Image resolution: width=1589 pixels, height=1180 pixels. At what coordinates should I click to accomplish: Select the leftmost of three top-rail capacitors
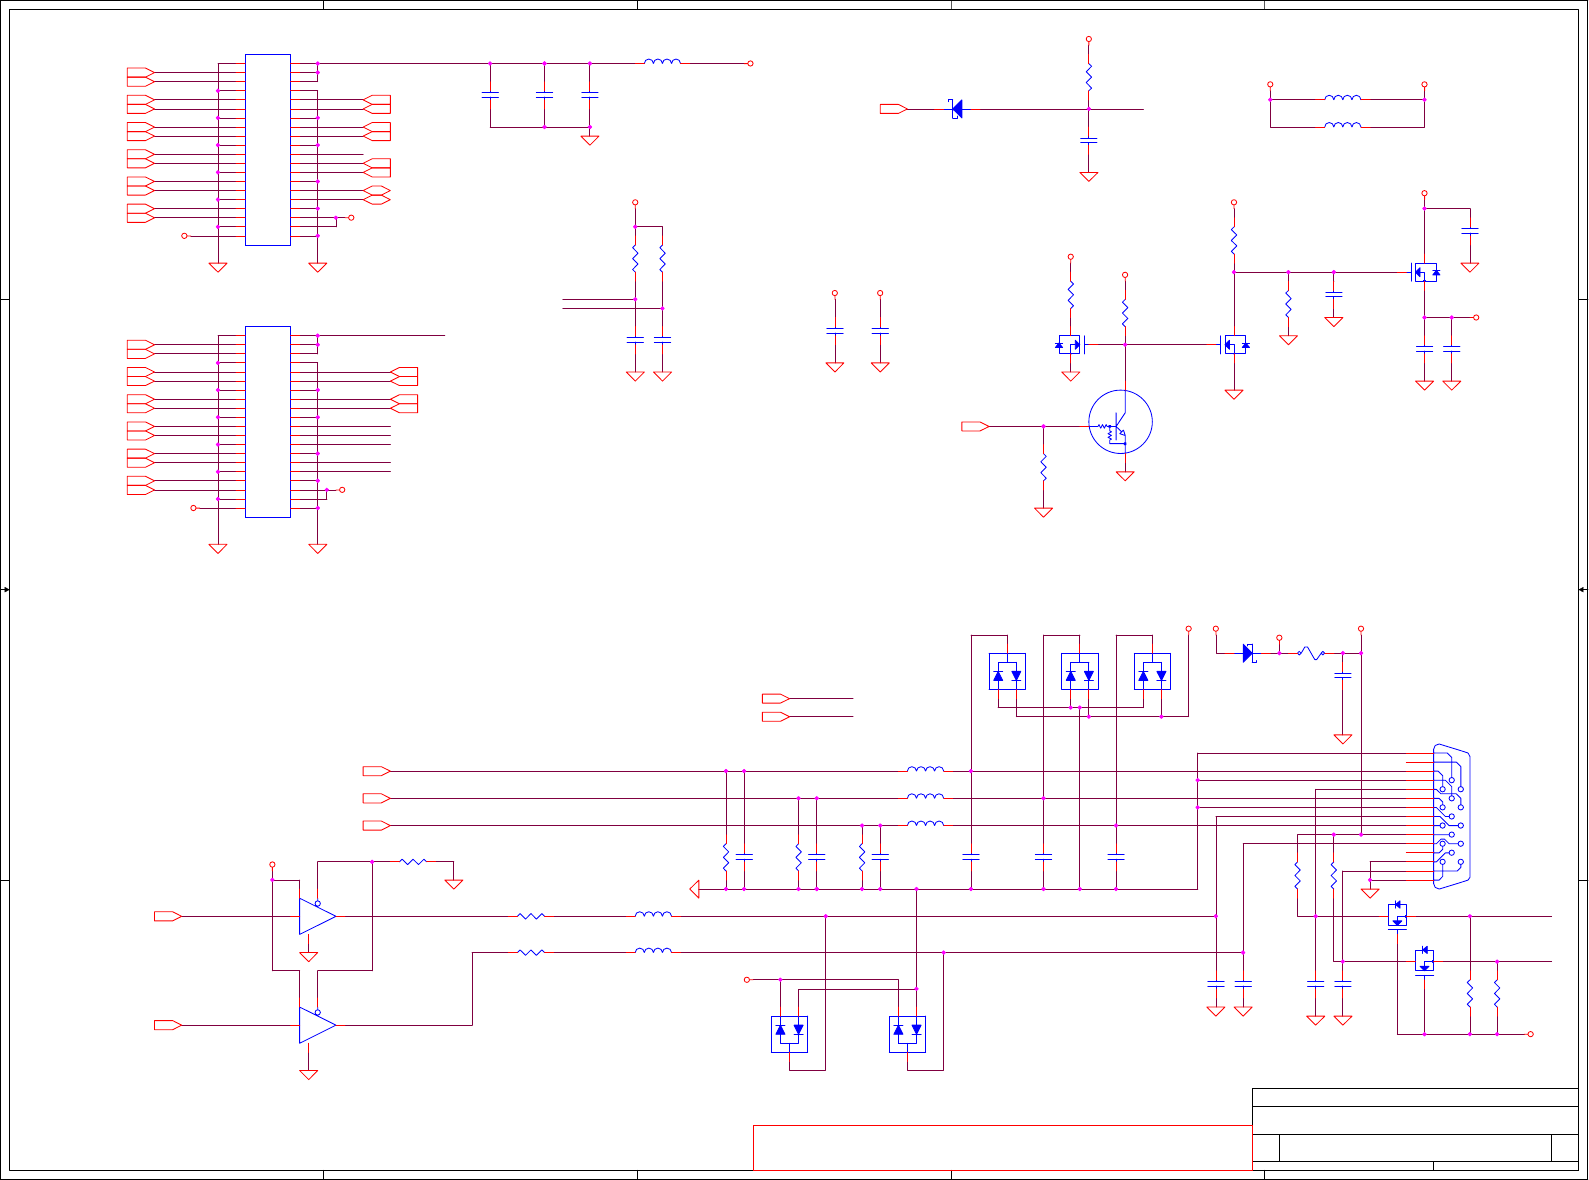click(x=490, y=95)
